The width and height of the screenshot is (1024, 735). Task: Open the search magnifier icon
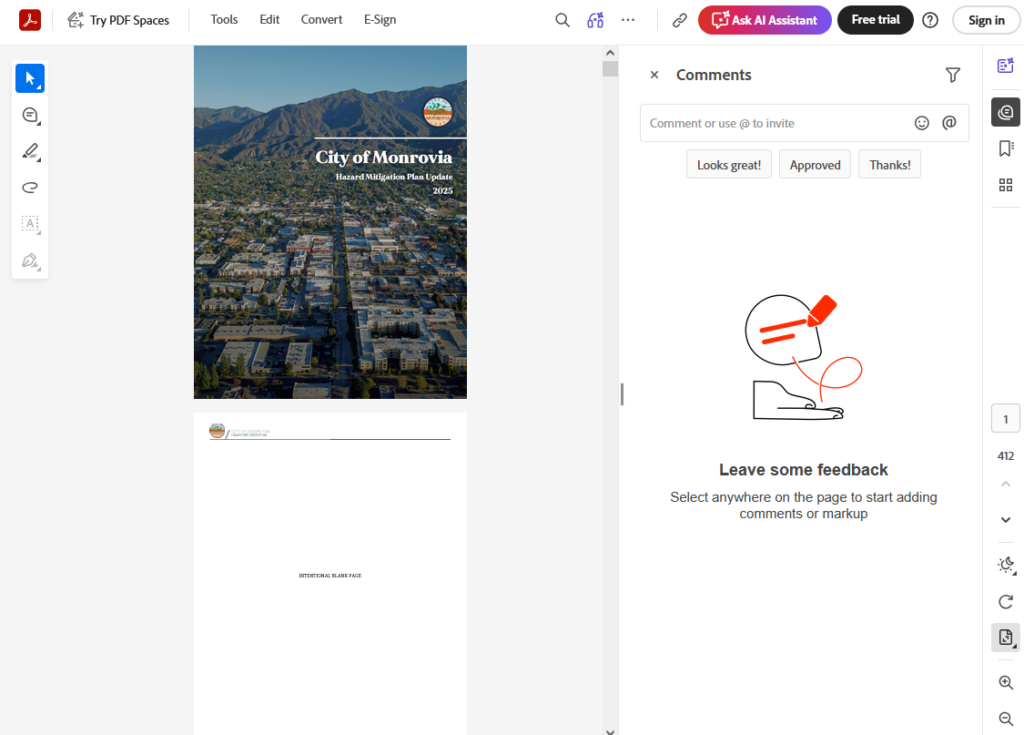click(x=563, y=20)
